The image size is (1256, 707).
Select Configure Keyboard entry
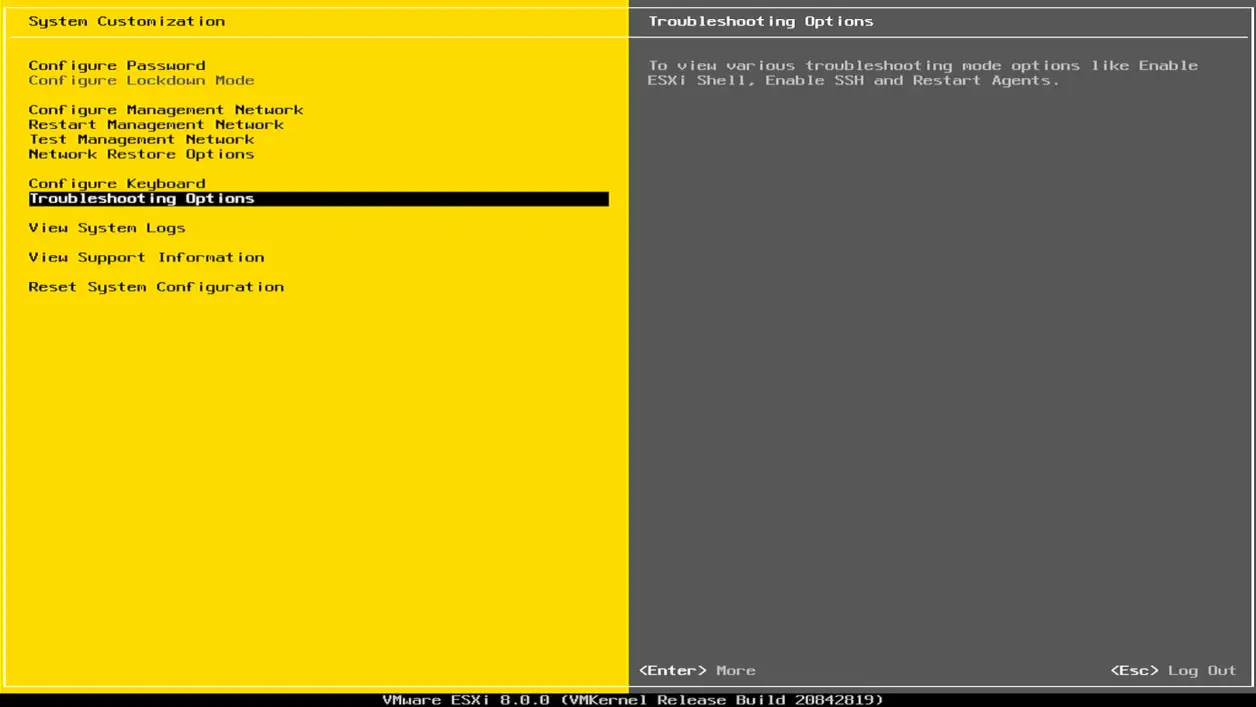117,184
